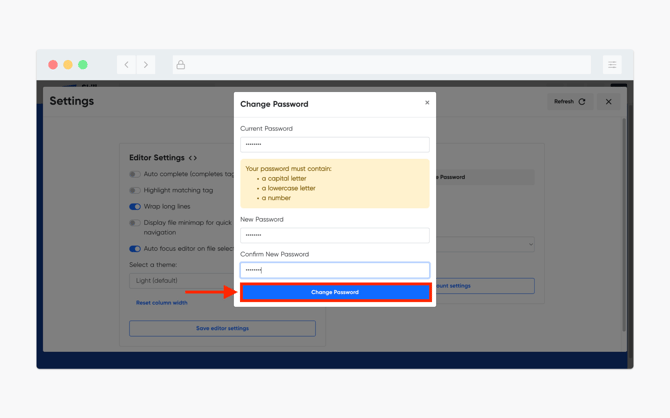
Task: Click the lock icon in address bar
Action: [181, 65]
